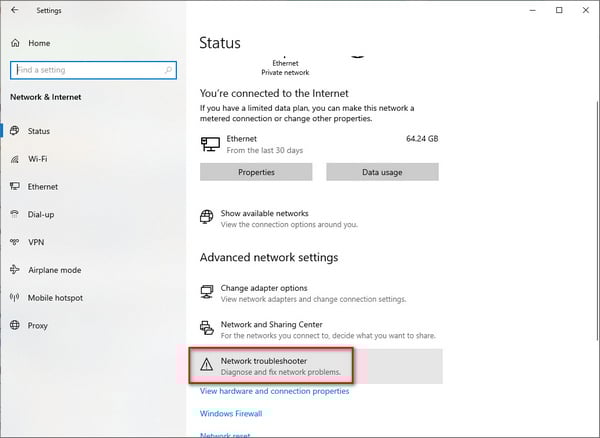
Task: Click the Airplane mode plane icon
Action: click(15, 270)
